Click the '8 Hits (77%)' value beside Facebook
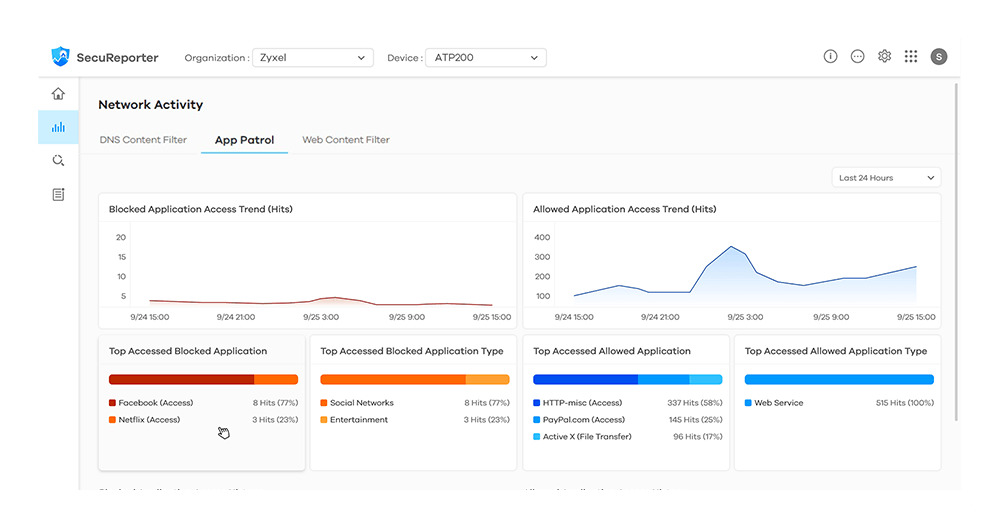This screenshot has height=530, width=1000. pyautogui.click(x=275, y=403)
